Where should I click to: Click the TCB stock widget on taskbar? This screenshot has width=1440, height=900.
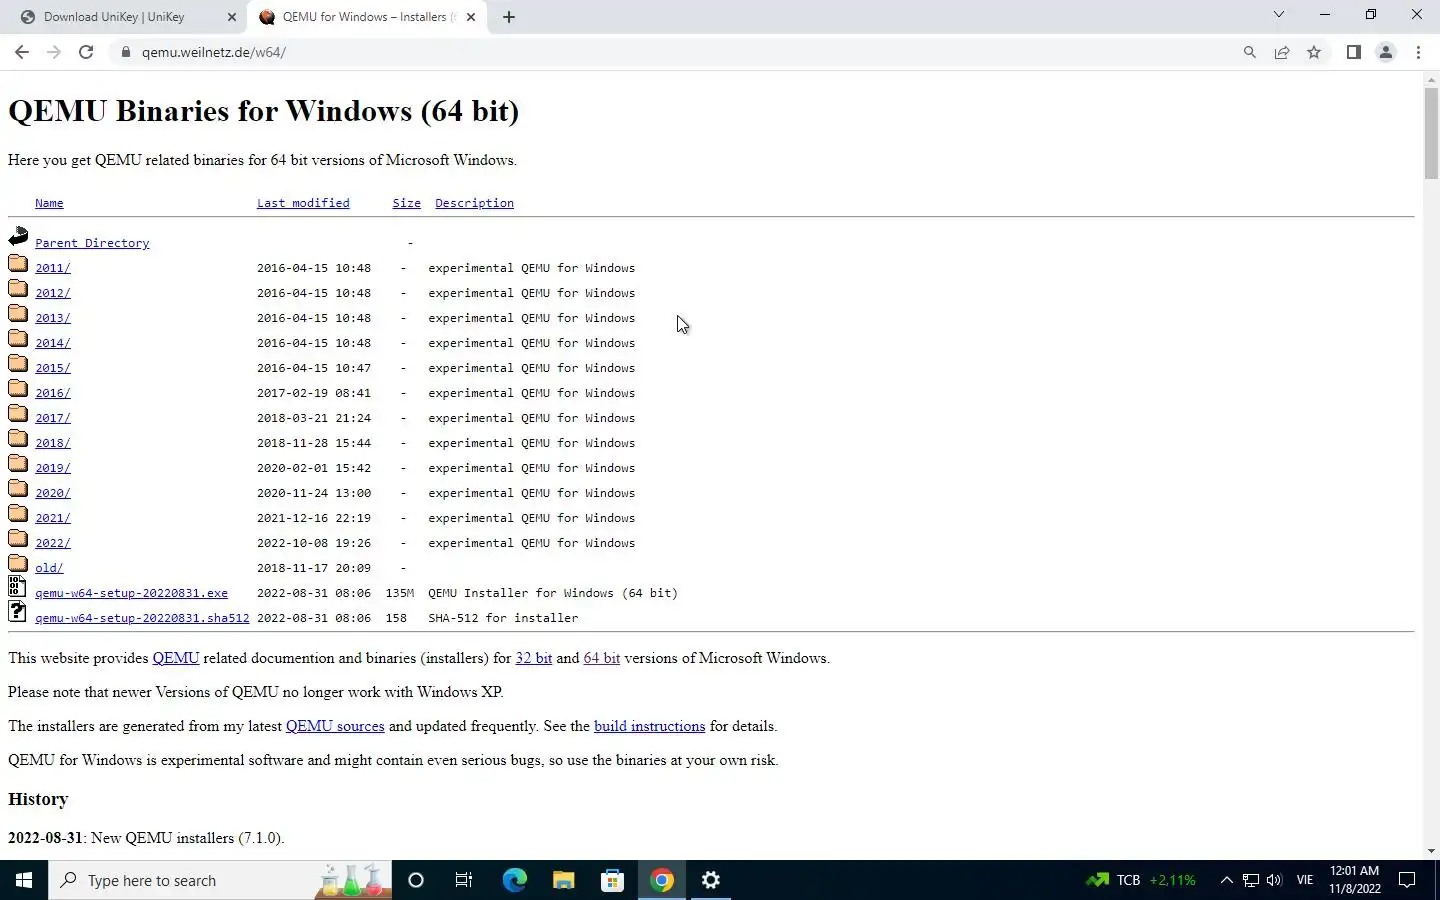pos(1141,880)
